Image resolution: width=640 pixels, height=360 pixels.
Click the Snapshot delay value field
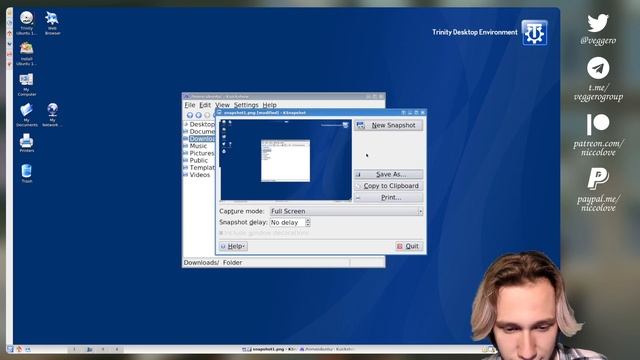(287, 222)
